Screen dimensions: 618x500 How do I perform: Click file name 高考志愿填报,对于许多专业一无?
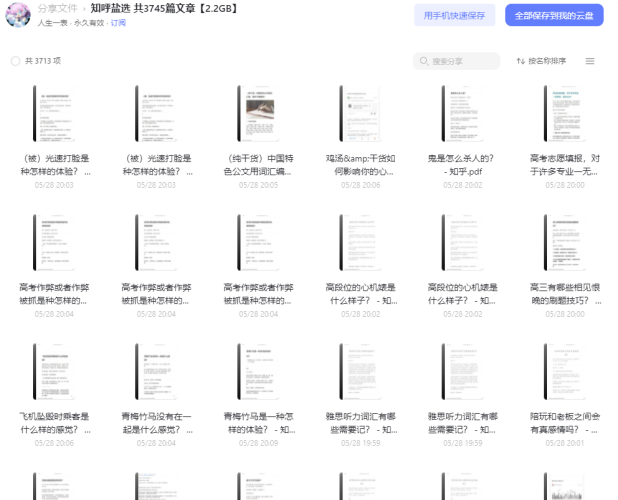(x=564, y=165)
